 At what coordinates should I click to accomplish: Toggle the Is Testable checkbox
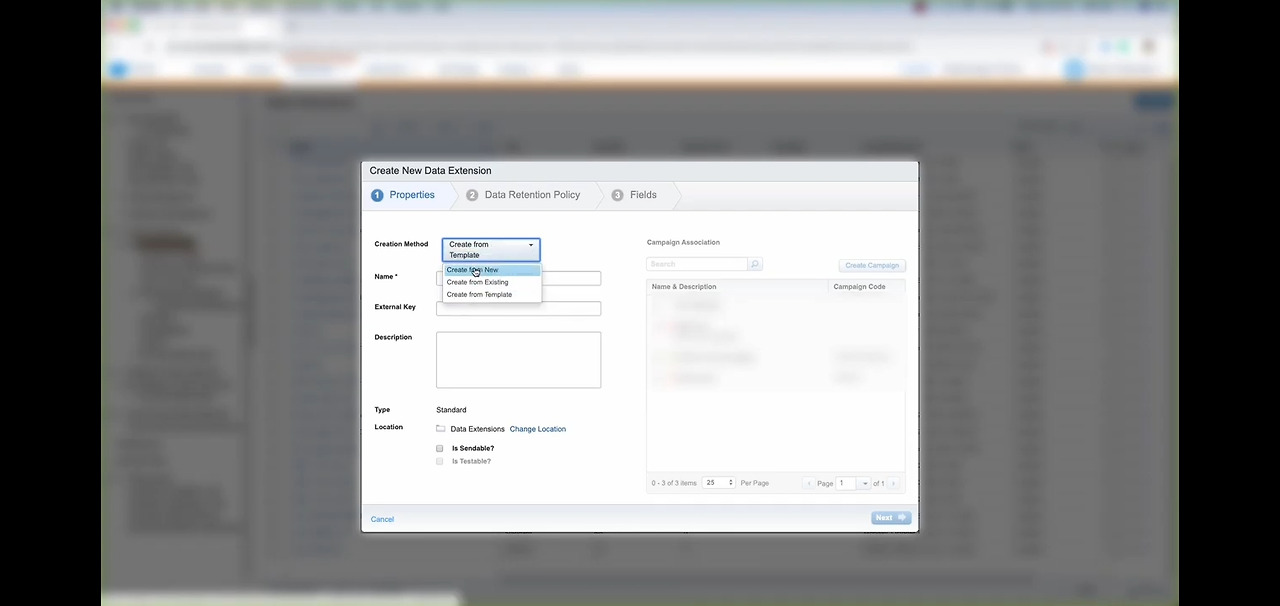439,461
